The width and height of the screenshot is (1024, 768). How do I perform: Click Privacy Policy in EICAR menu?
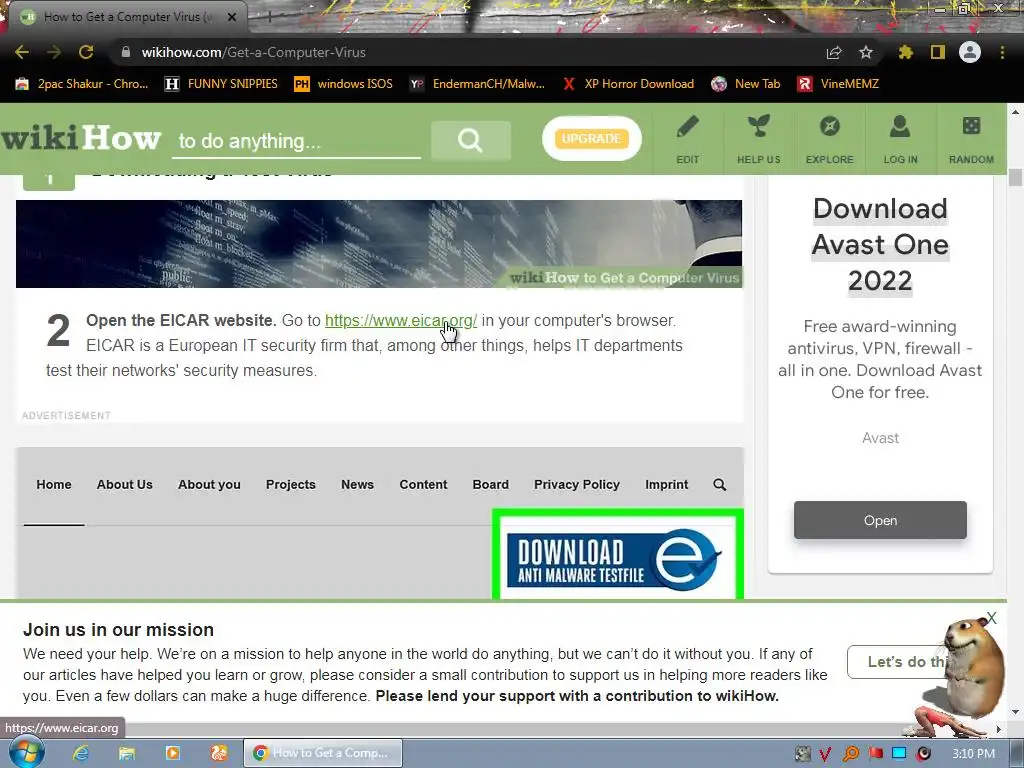click(x=577, y=485)
